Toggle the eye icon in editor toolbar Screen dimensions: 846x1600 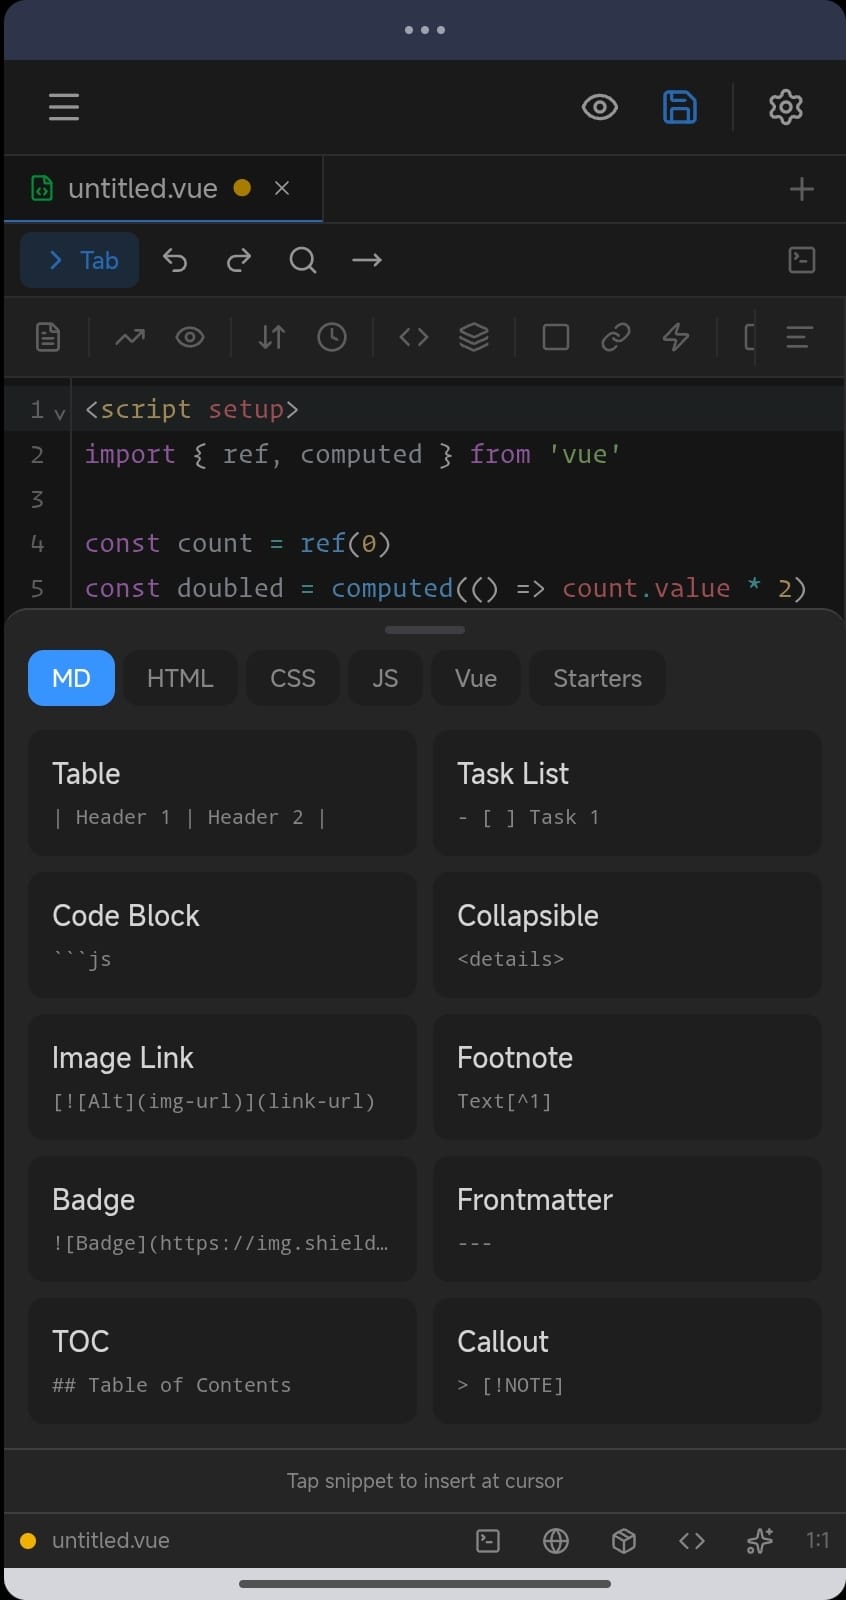tap(190, 337)
